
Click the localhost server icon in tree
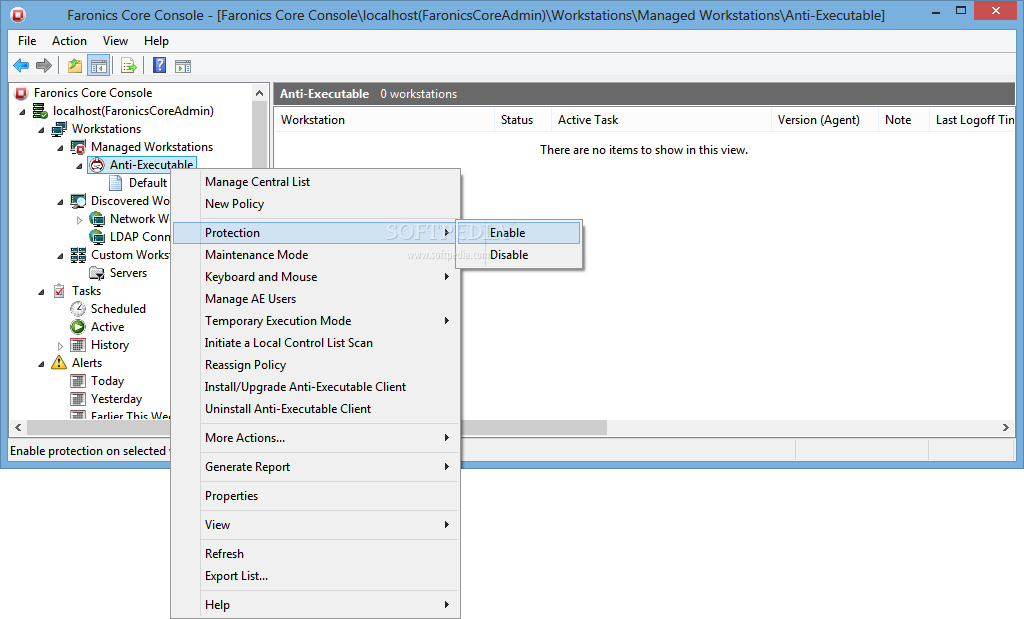pyautogui.click(x=40, y=111)
